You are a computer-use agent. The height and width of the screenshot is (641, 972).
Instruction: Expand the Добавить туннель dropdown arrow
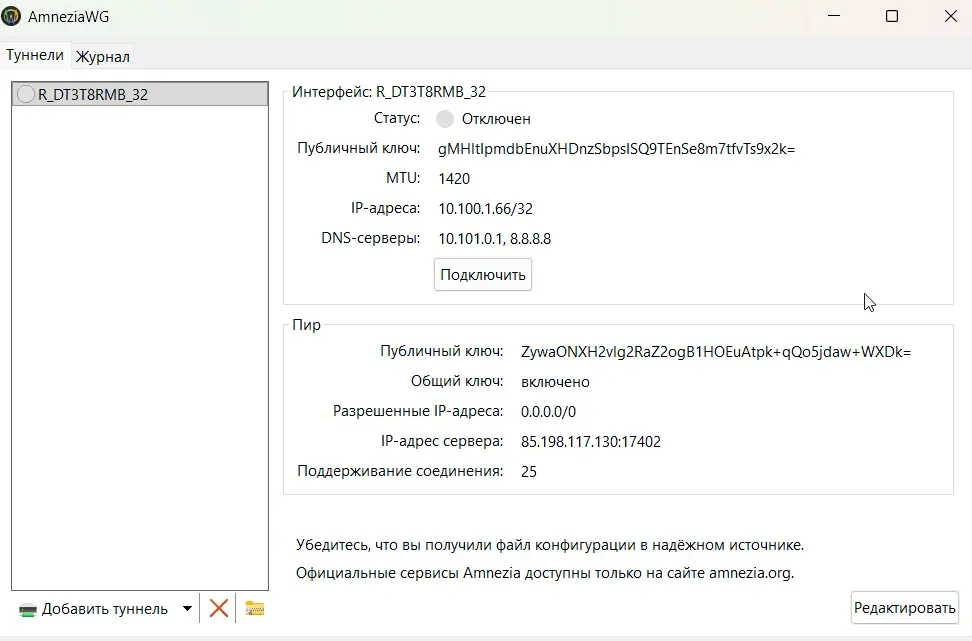coord(186,608)
